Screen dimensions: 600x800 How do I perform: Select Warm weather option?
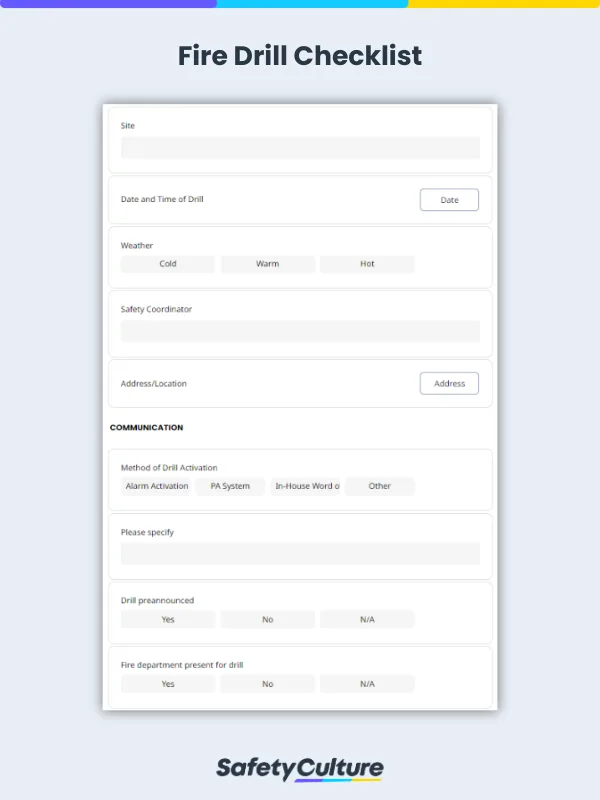[x=268, y=264]
